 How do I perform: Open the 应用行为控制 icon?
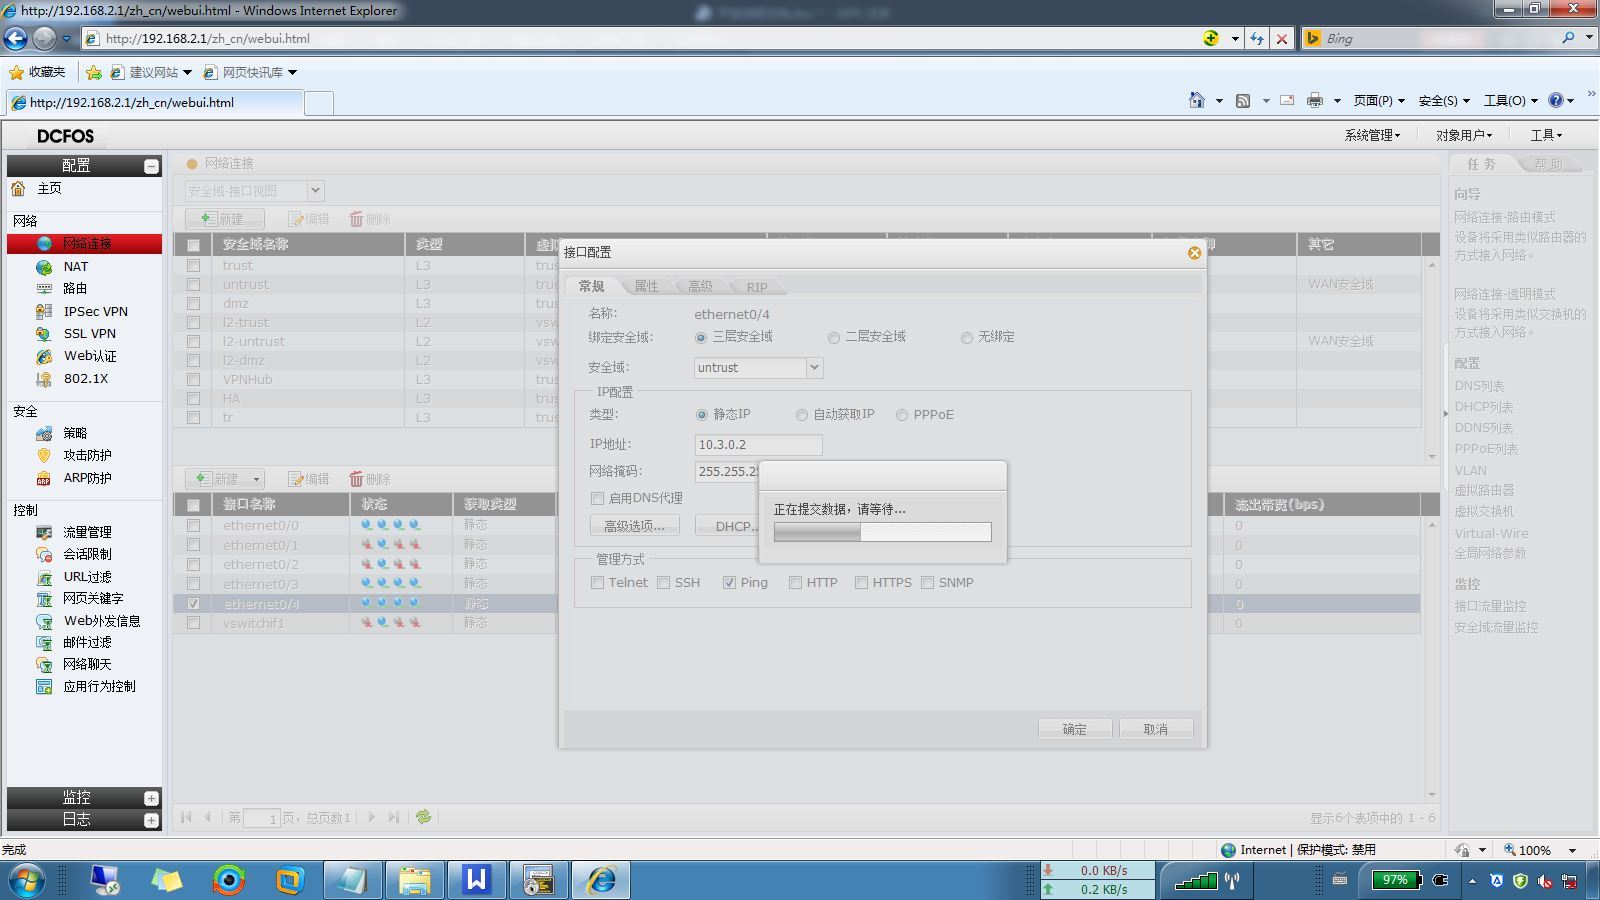[44, 686]
